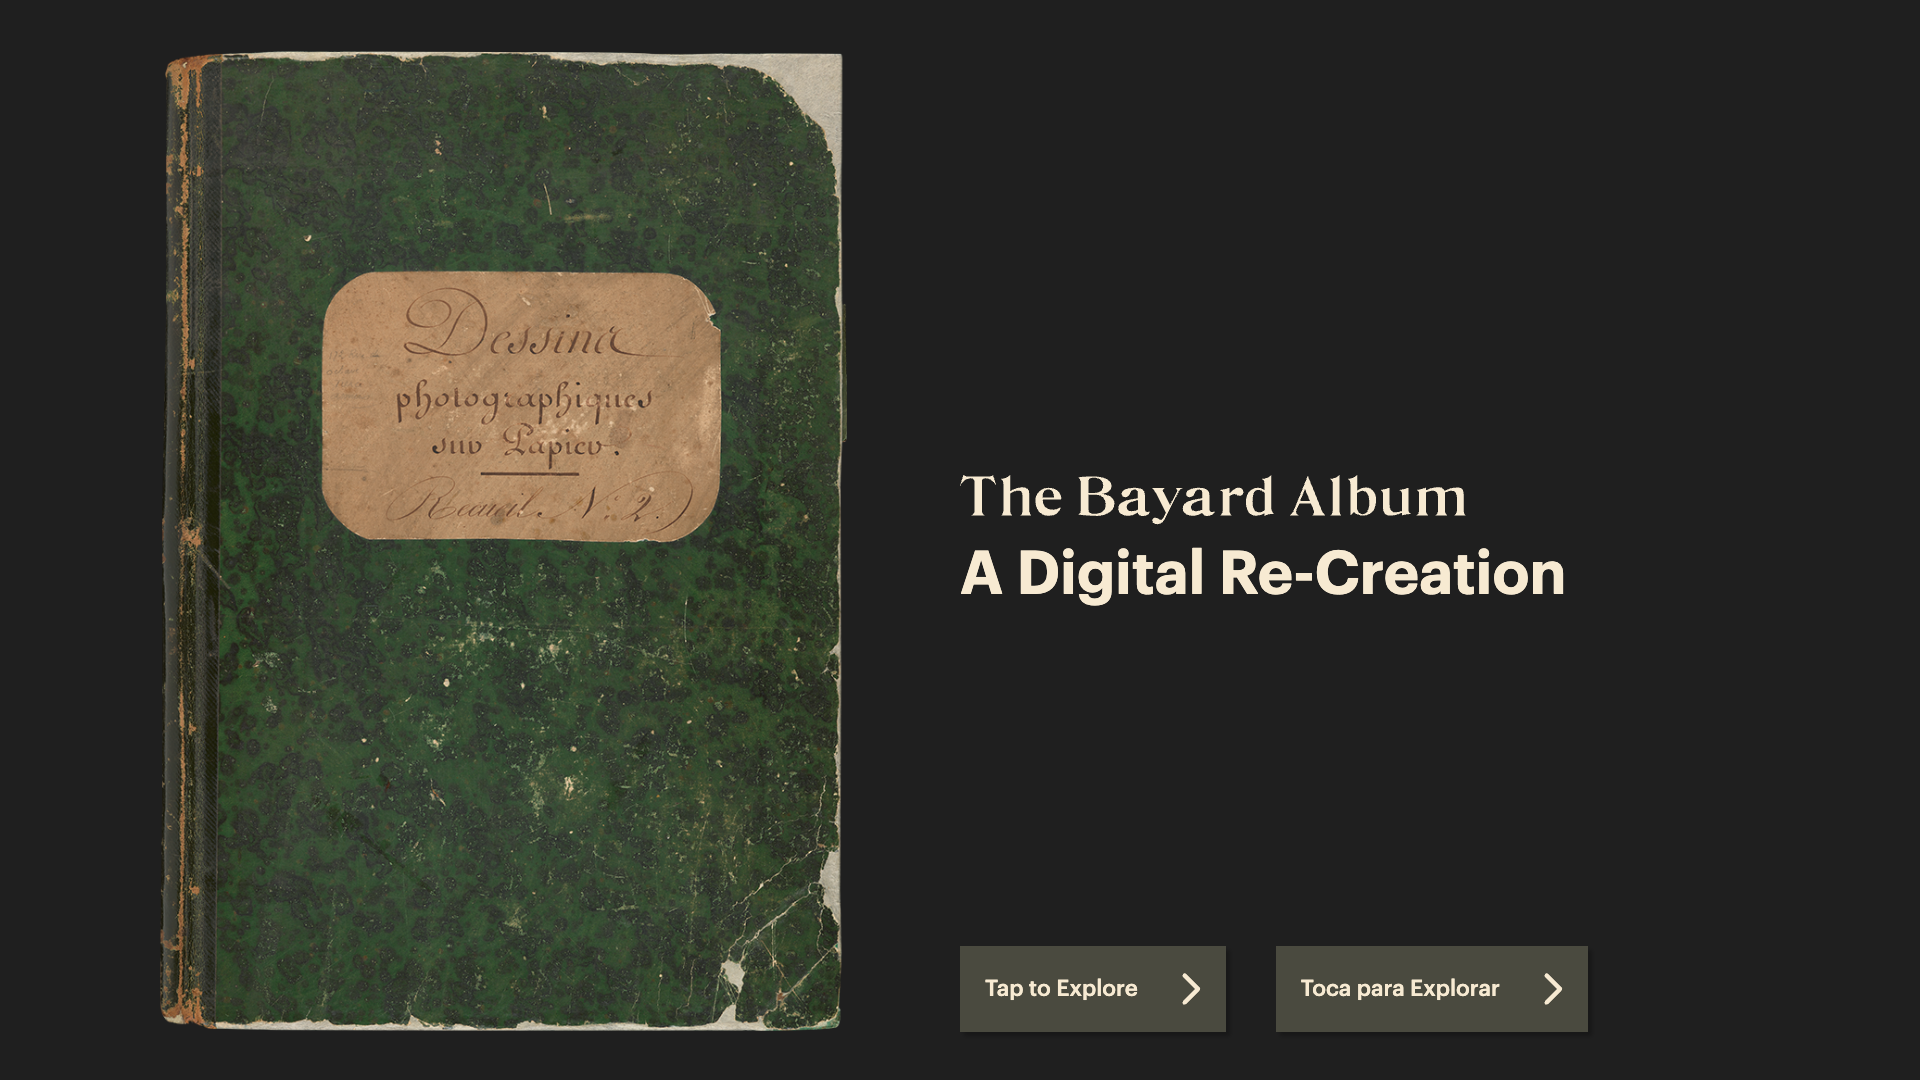Image resolution: width=1920 pixels, height=1080 pixels.
Task: Click the chevron arrow on Tap to Explore
Action: point(1190,989)
